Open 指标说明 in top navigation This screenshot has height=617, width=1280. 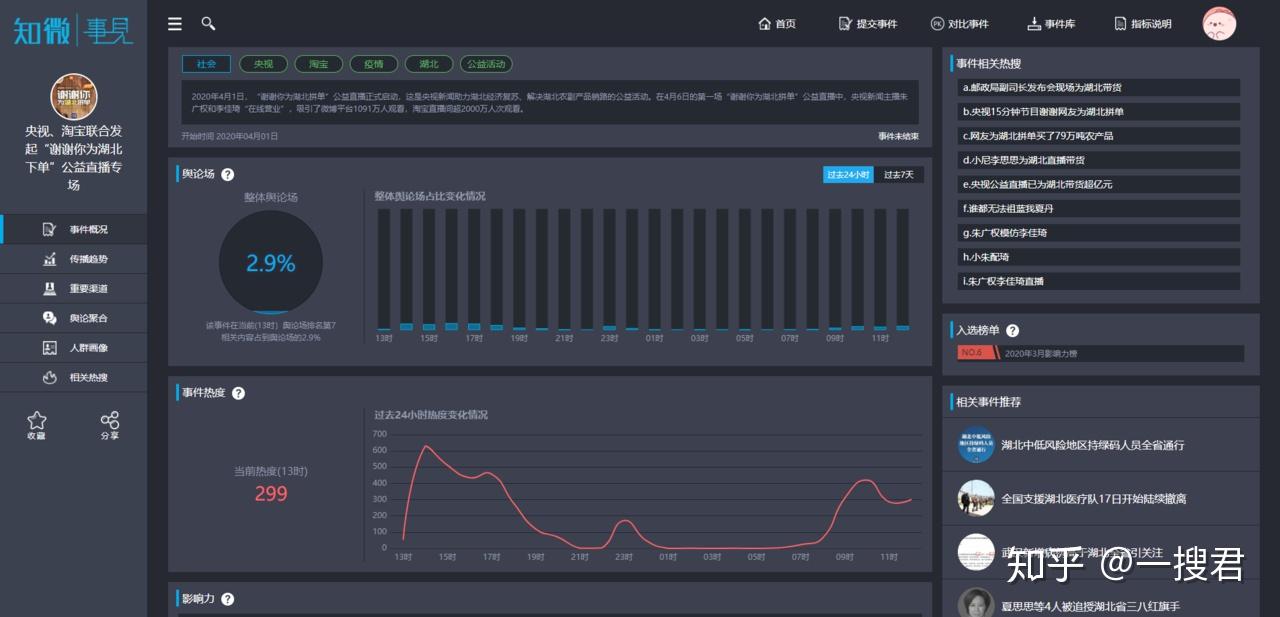[x=1142, y=24]
